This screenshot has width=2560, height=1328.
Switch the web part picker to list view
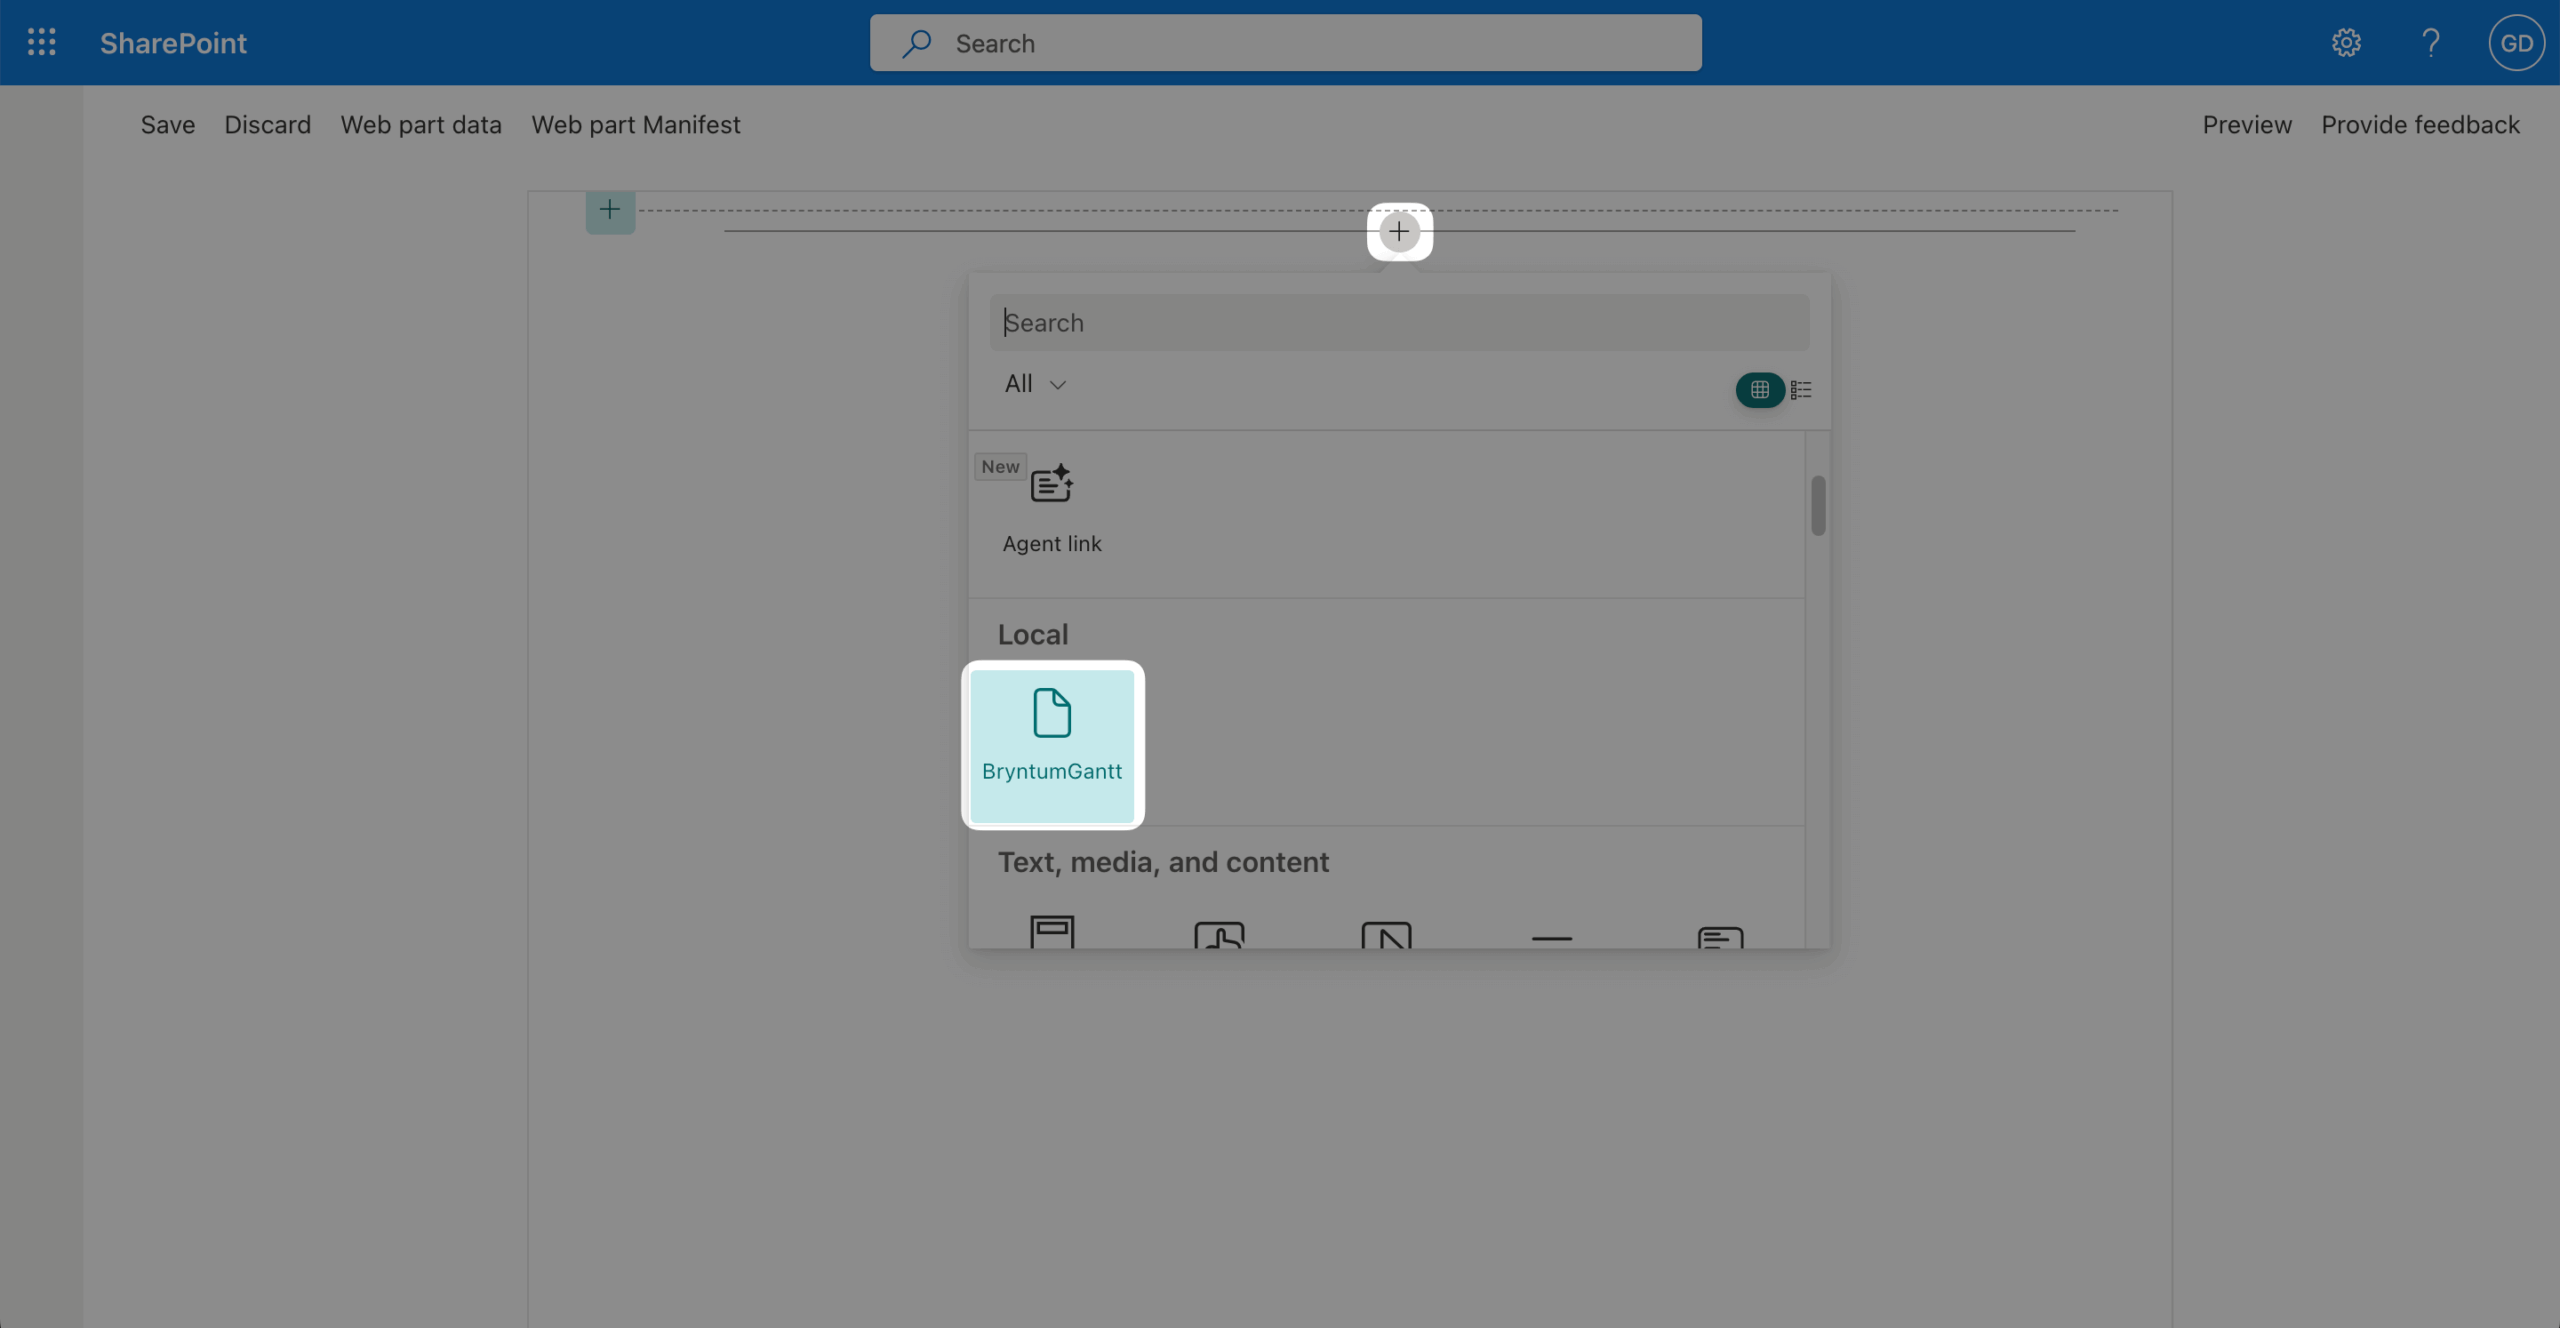pos(1801,389)
